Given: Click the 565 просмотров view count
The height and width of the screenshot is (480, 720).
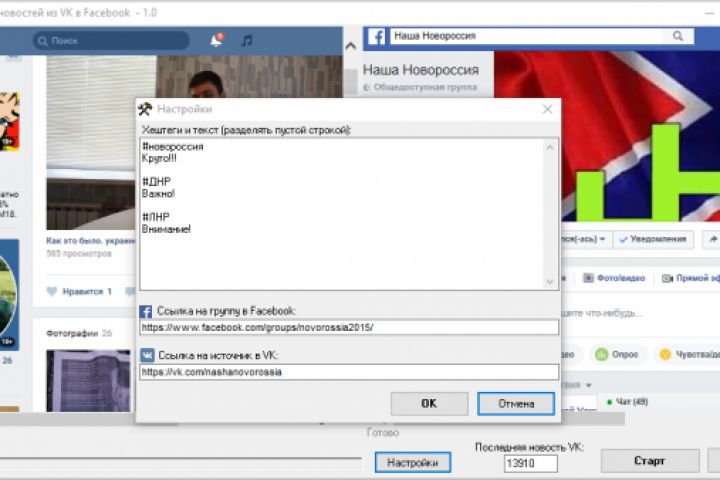Looking at the screenshot, I should 79,254.
